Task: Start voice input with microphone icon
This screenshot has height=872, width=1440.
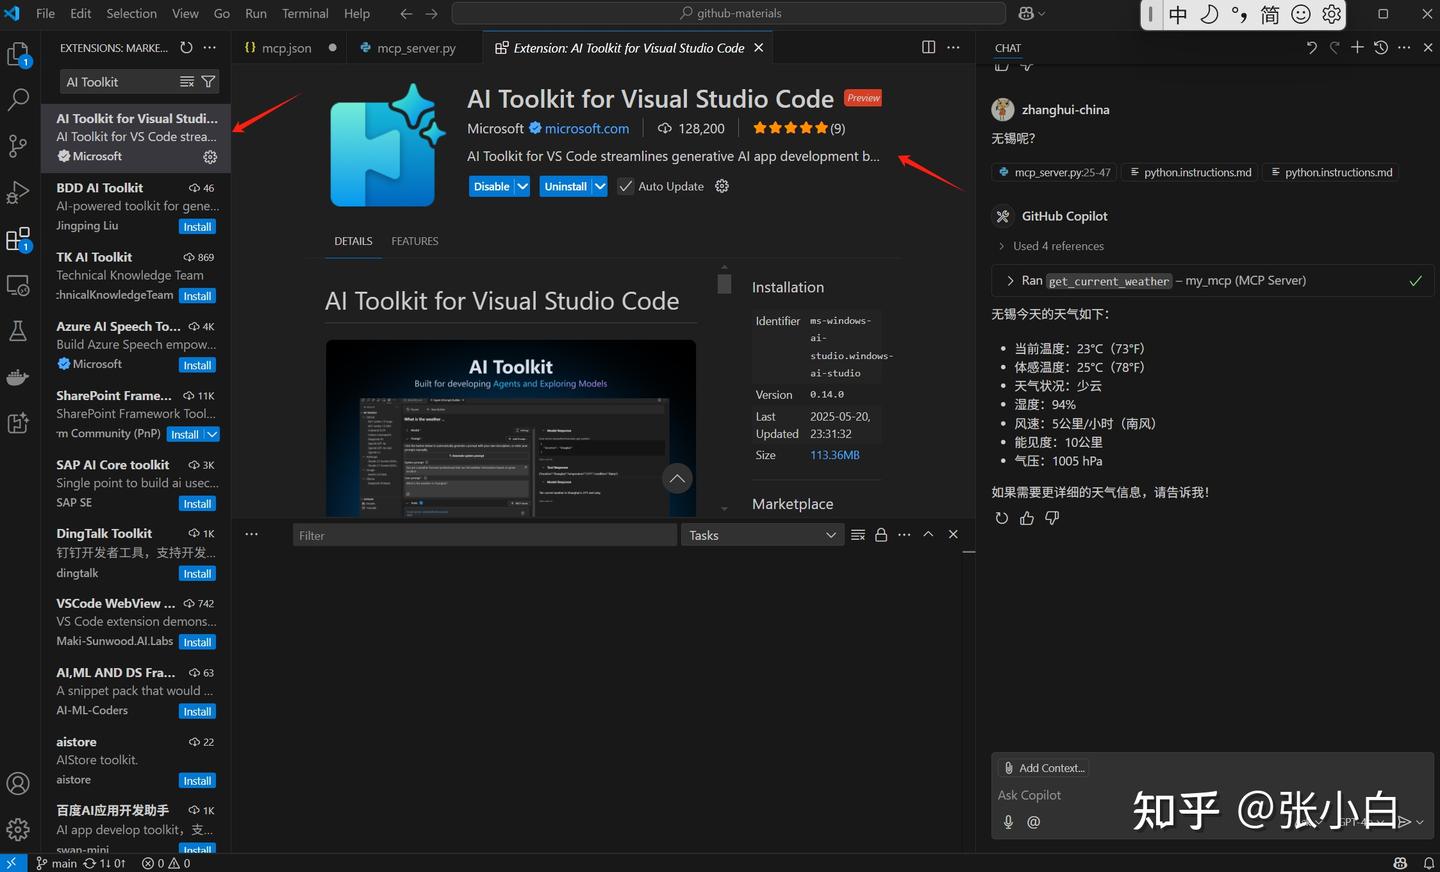Action: [1008, 822]
